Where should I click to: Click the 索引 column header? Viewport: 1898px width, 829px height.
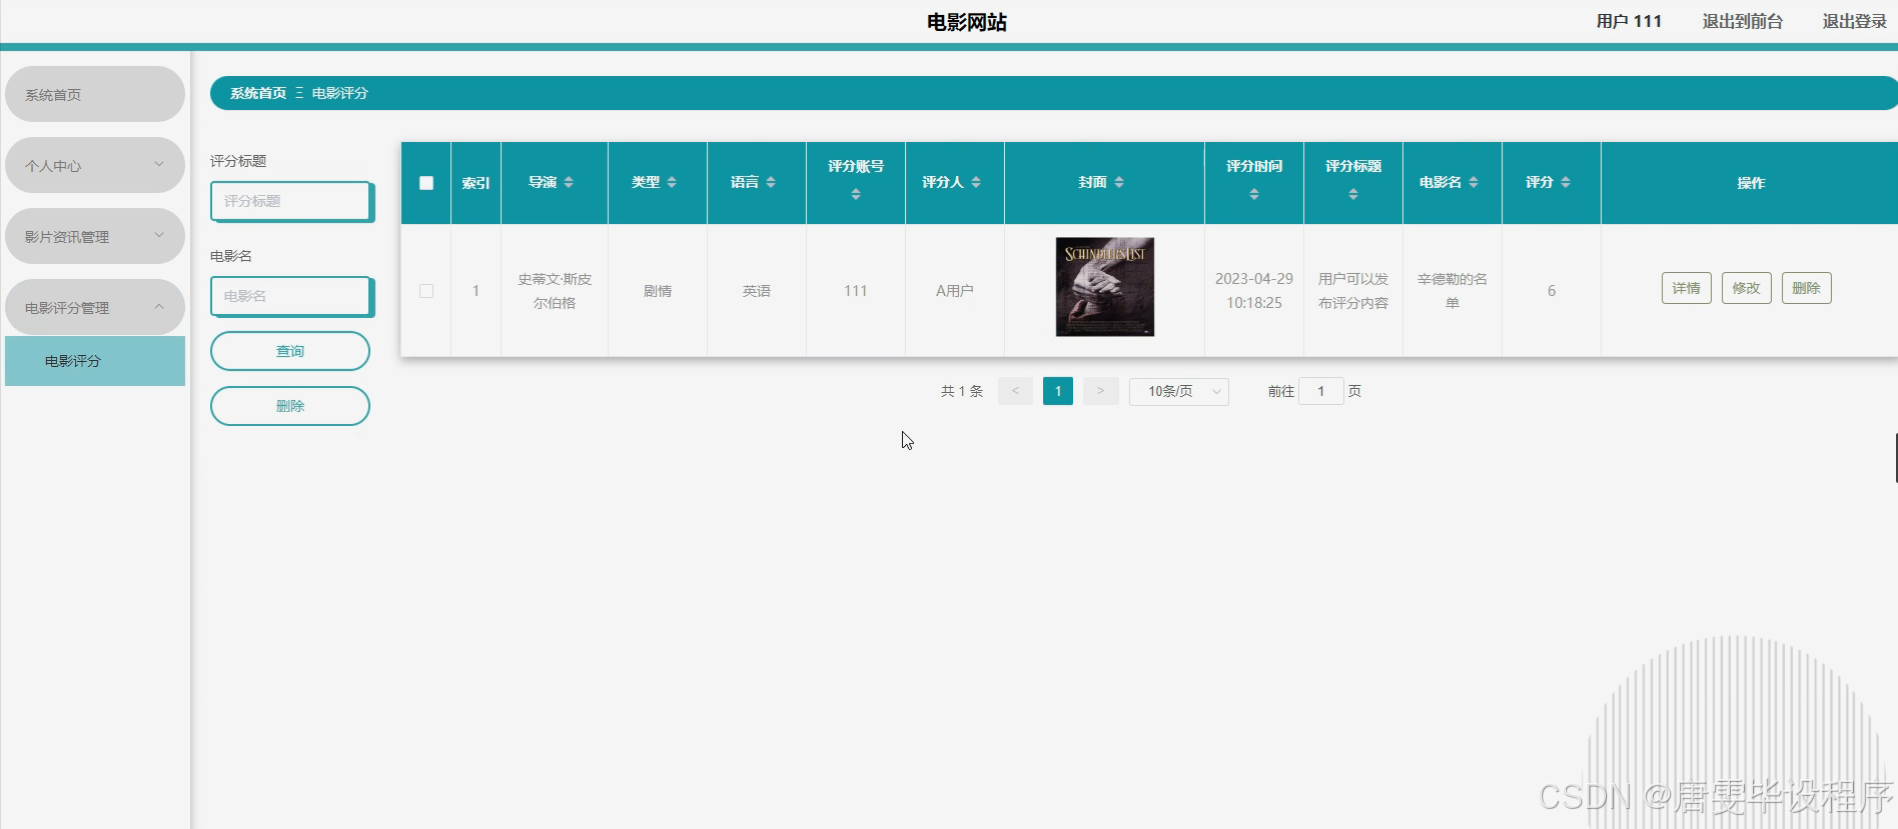click(476, 183)
